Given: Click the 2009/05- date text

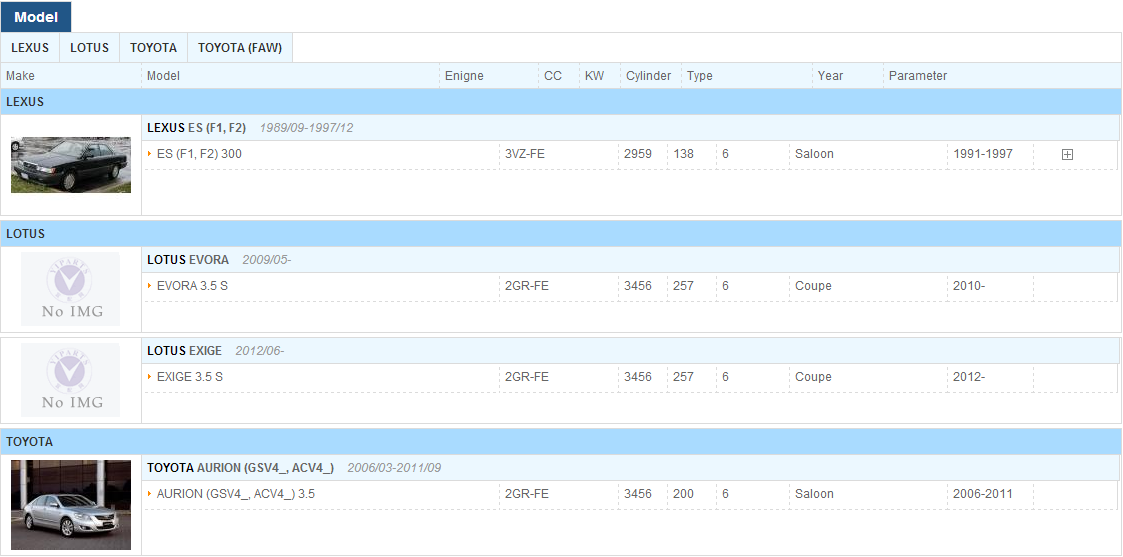Looking at the screenshot, I should [x=266, y=260].
